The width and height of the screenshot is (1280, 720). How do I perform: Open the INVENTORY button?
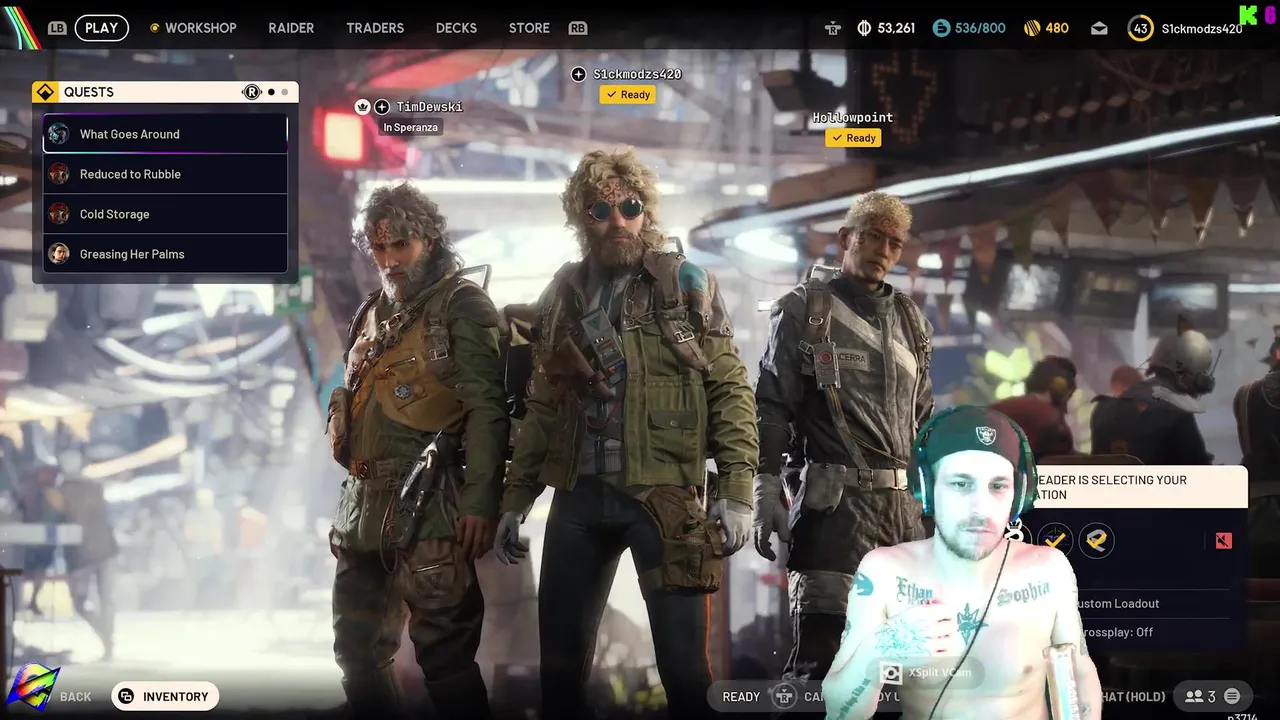tap(165, 697)
